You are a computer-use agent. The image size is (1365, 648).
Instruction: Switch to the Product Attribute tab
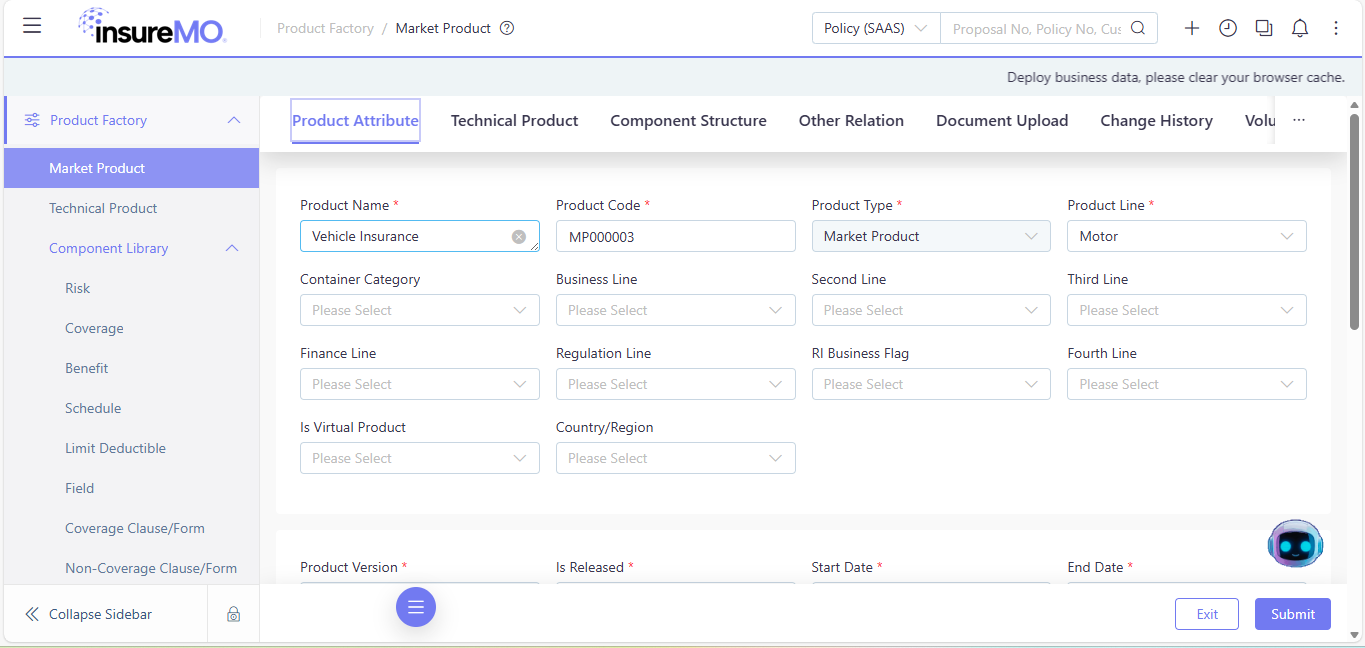355,120
